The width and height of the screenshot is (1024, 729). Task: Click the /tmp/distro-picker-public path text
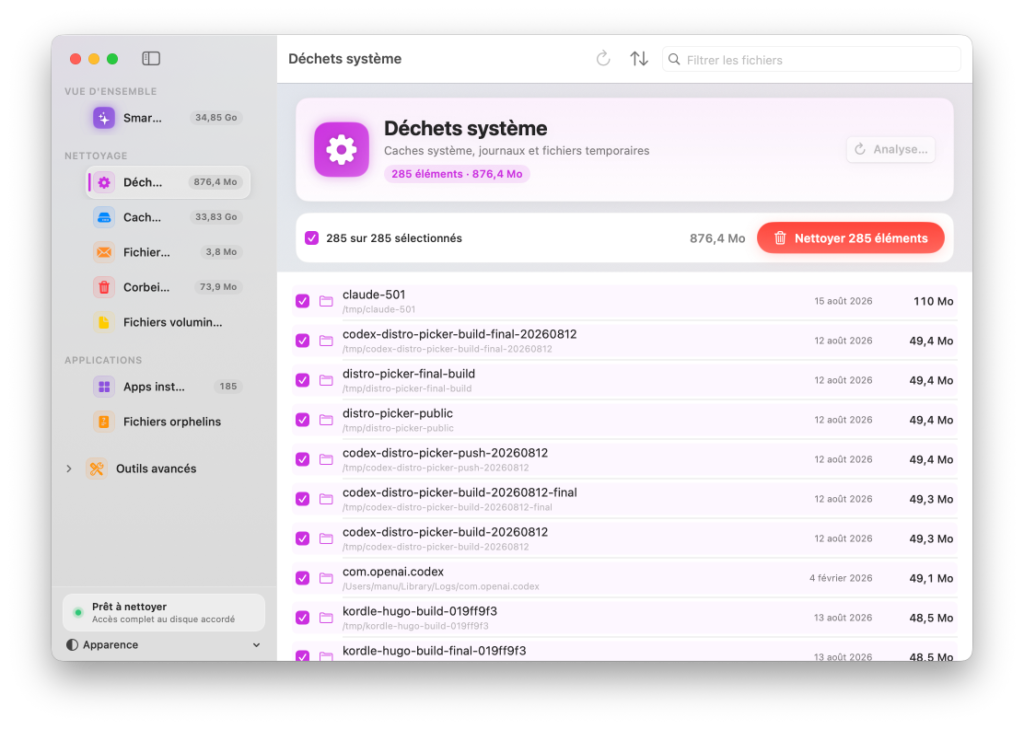point(398,429)
